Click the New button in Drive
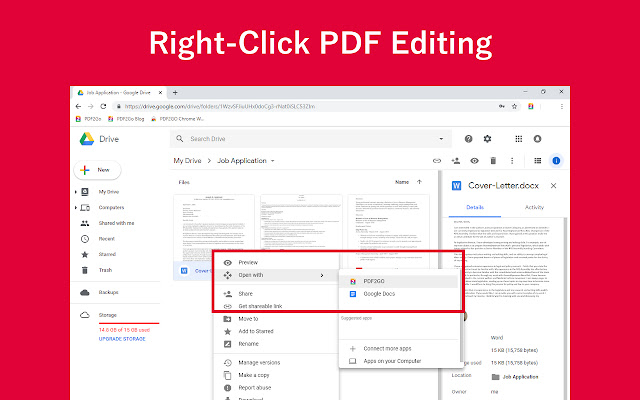Image resolution: width=640 pixels, height=400 pixels. (x=97, y=170)
